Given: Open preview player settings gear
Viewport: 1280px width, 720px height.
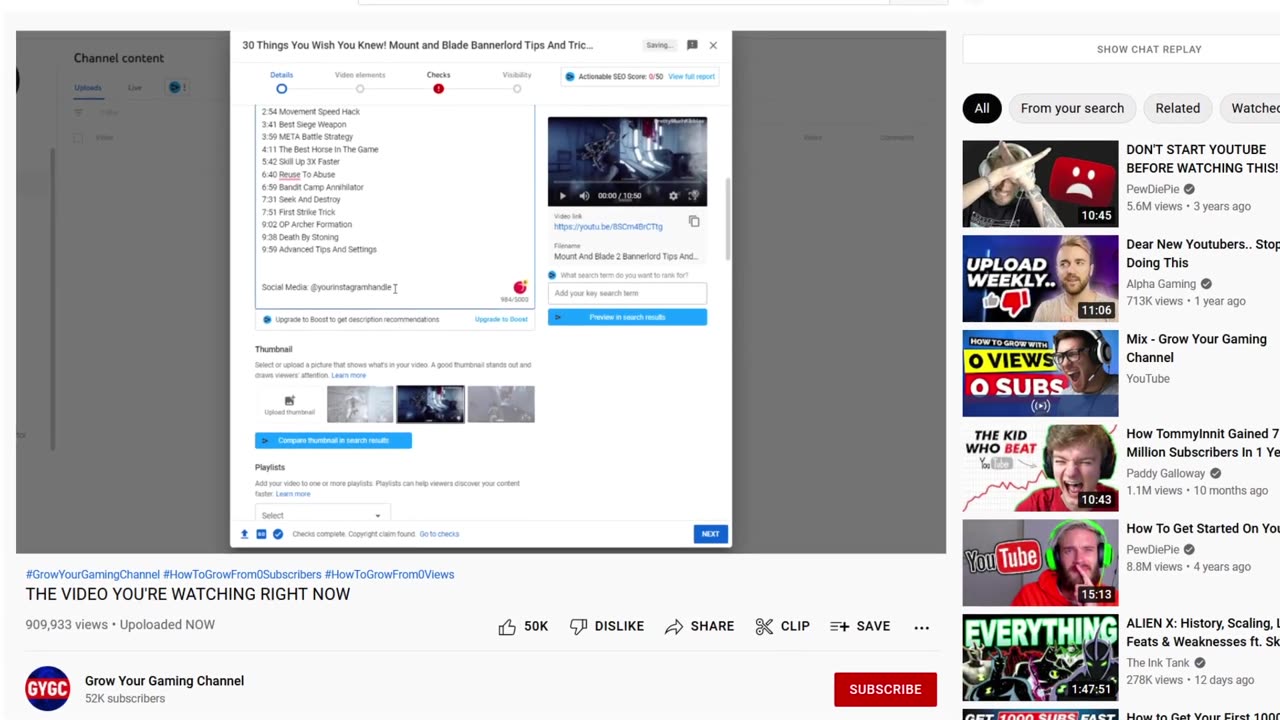Looking at the screenshot, I should pos(673,196).
